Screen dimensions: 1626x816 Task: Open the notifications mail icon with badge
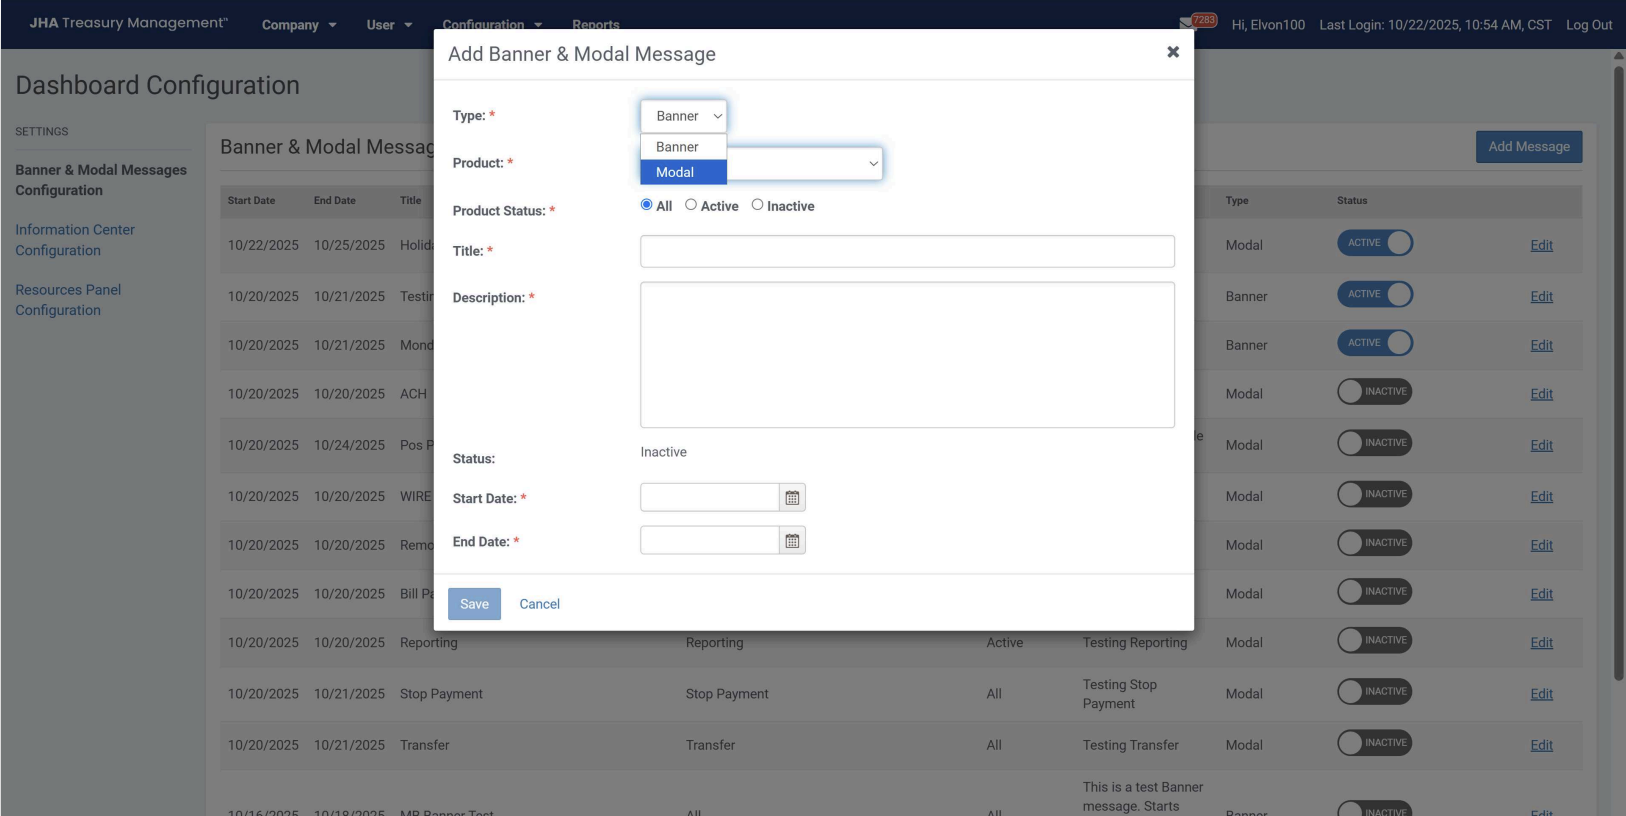coord(1187,23)
